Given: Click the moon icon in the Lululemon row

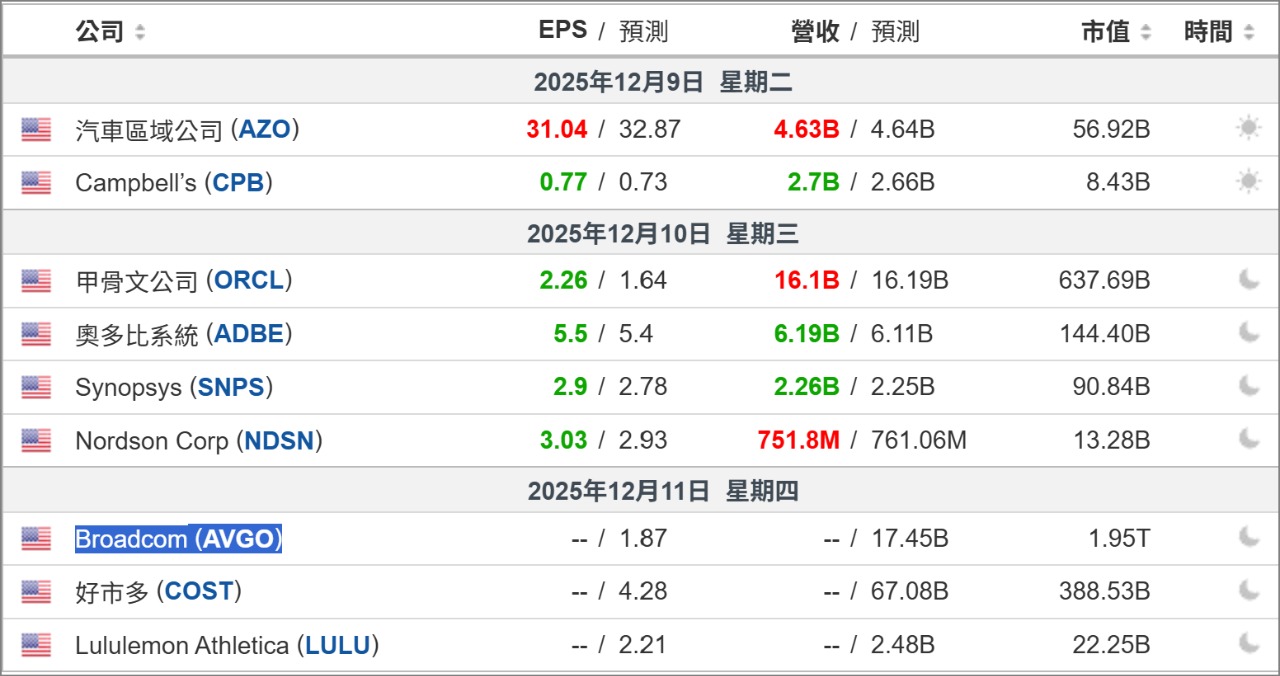Looking at the screenshot, I should (x=1248, y=645).
